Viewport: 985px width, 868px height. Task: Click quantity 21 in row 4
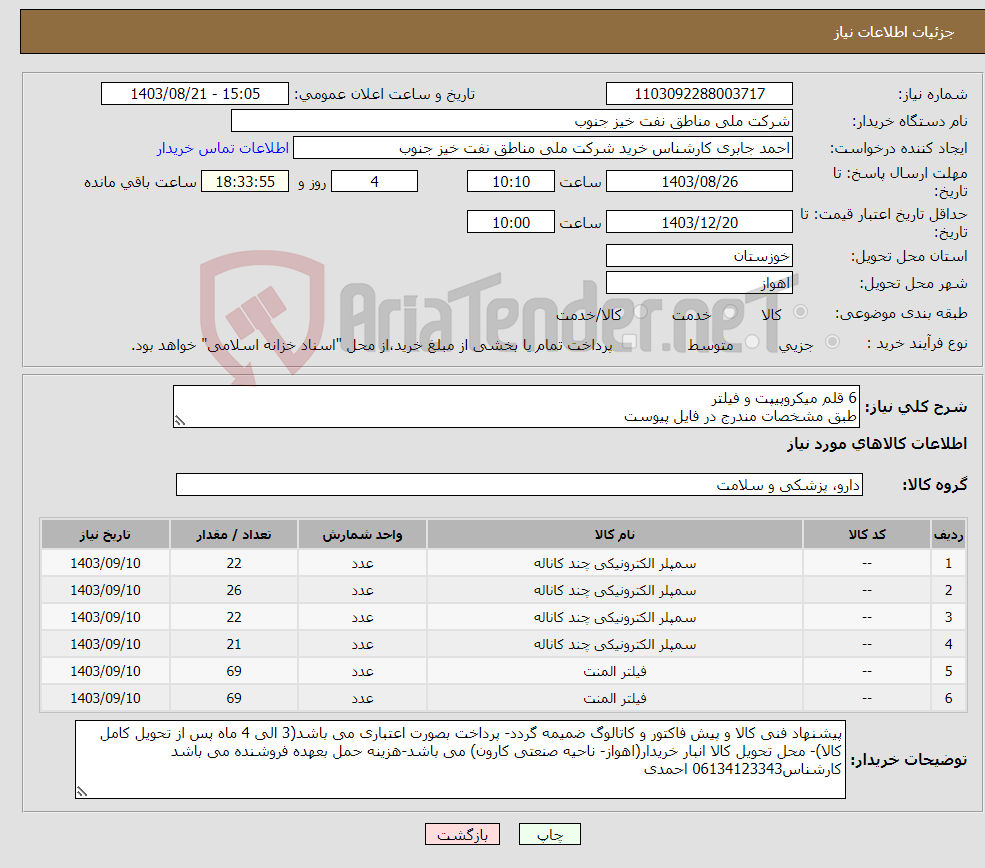pyautogui.click(x=234, y=644)
